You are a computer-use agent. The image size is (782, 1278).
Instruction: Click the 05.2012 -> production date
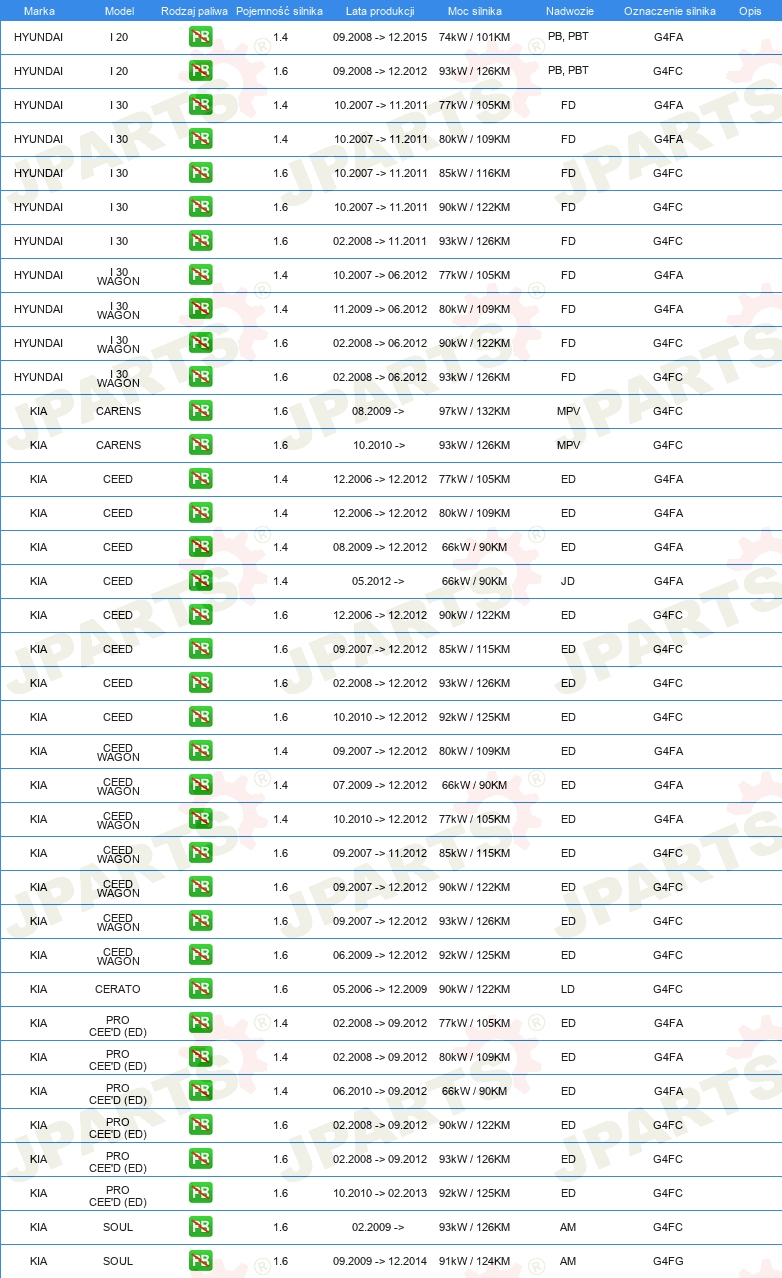tap(378, 581)
